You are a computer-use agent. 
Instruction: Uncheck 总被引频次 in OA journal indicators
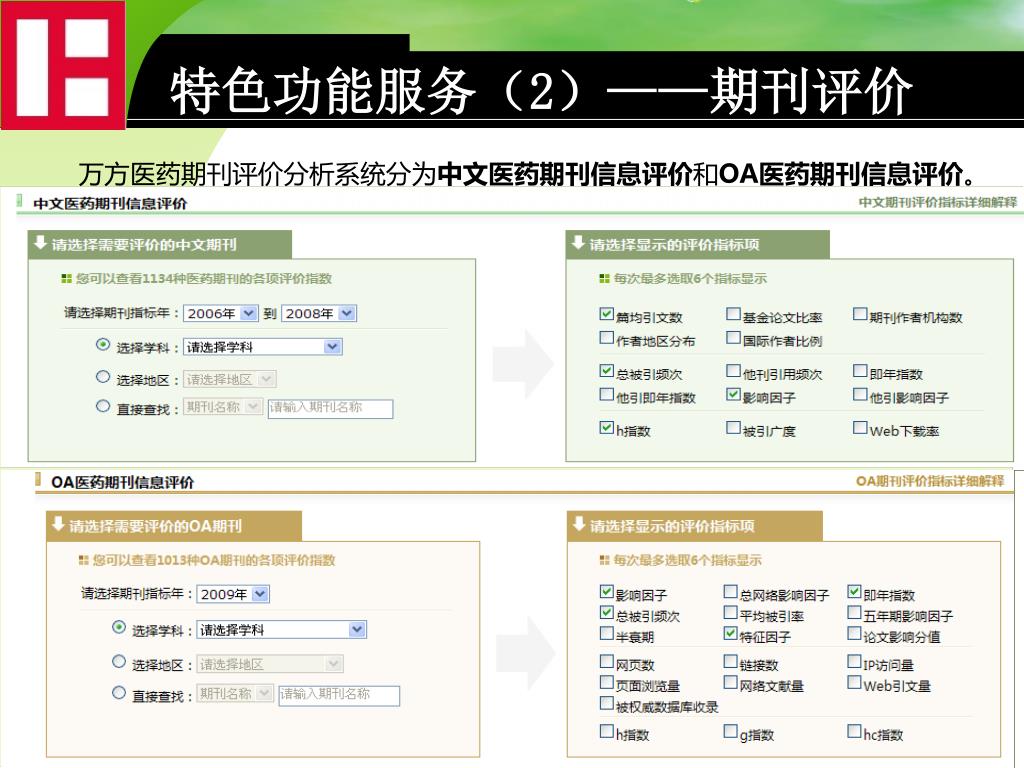coord(606,613)
